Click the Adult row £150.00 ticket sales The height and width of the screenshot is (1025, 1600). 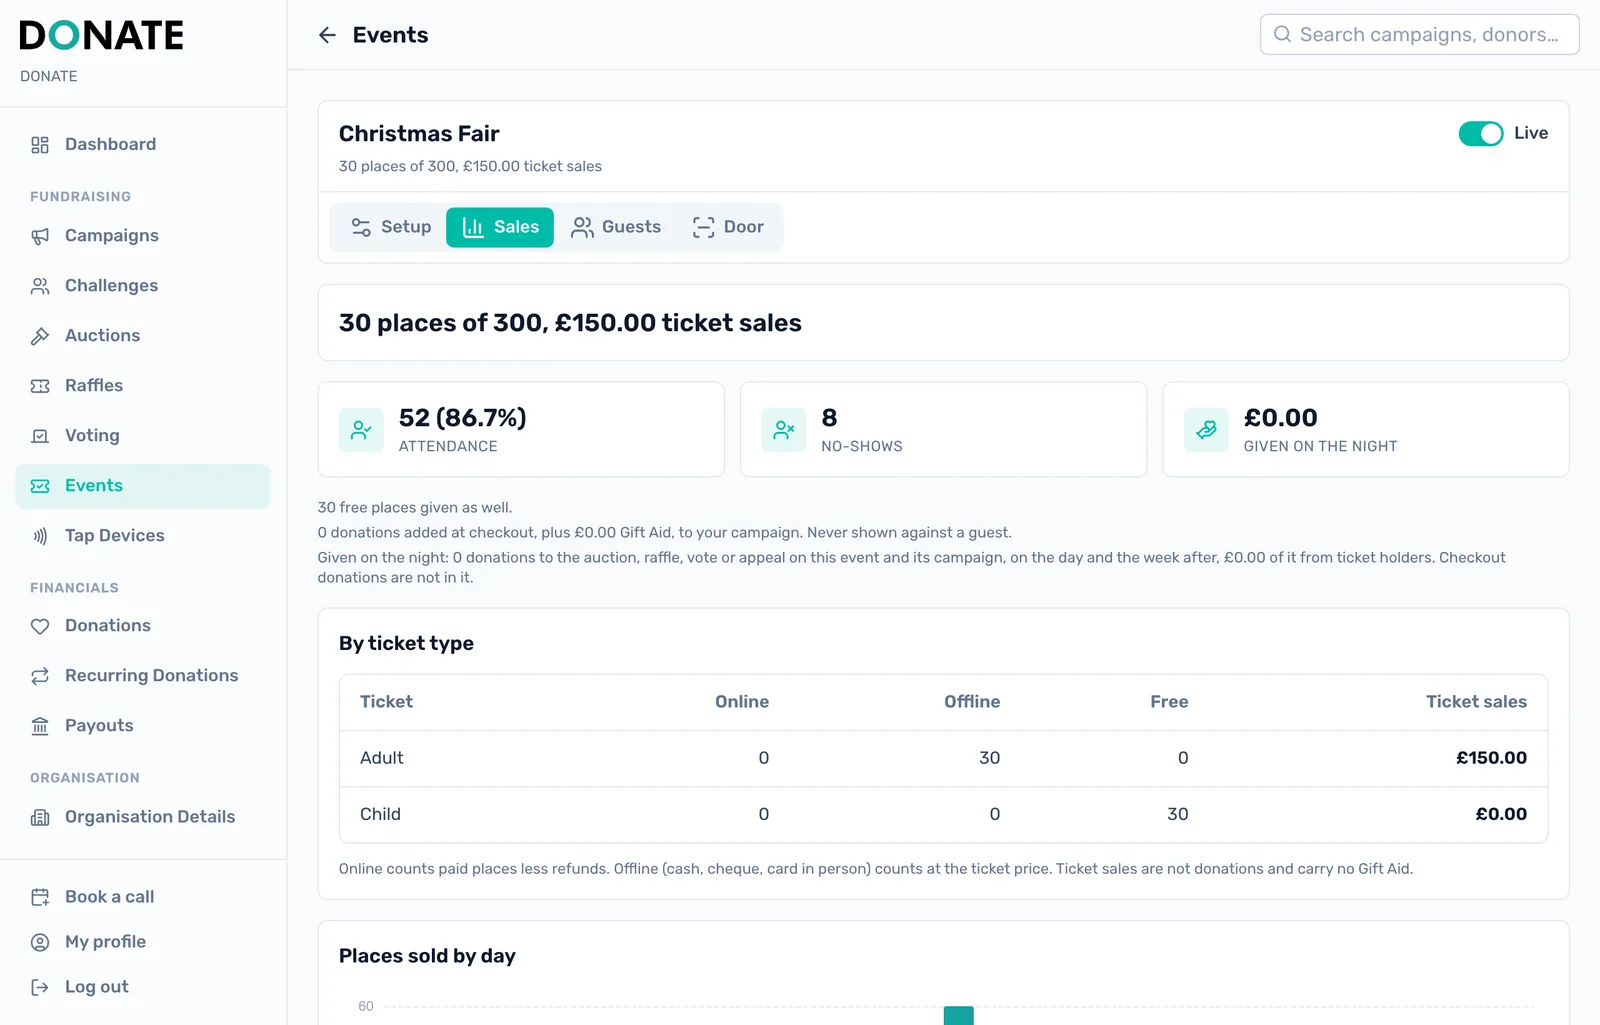[1491, 758]
